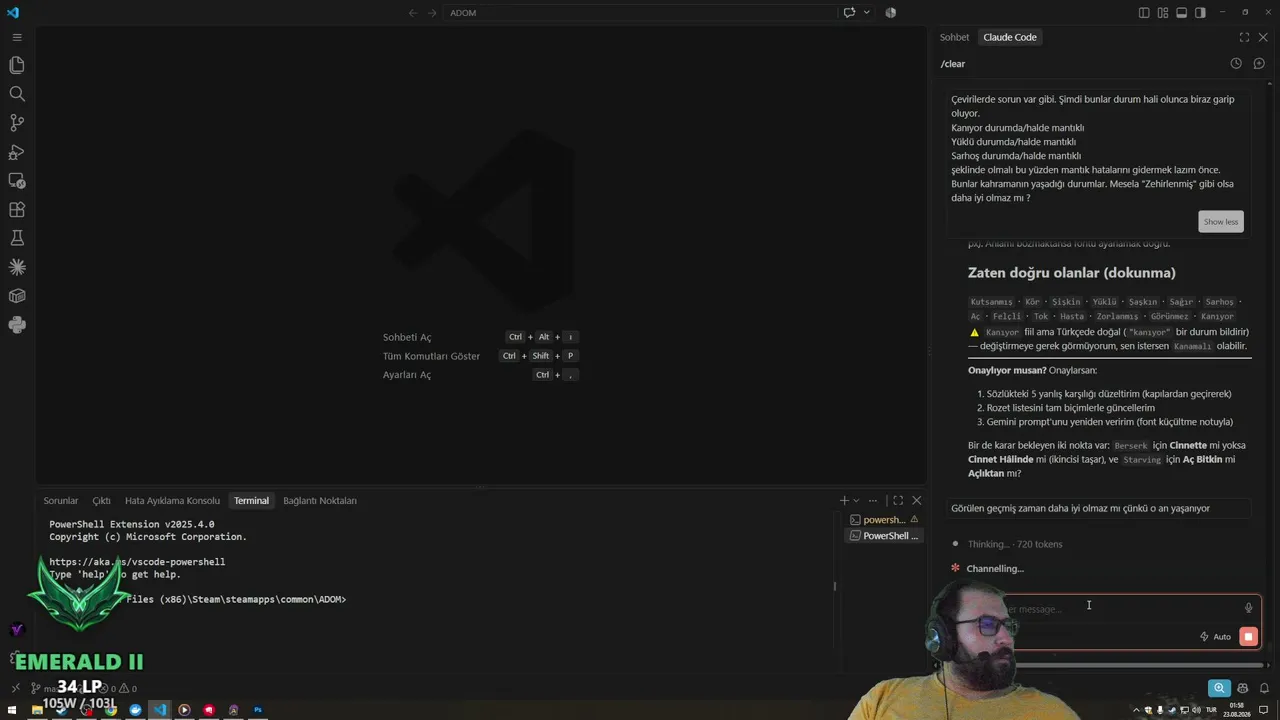1280x720 pixels.
Task: Click the 'Zaten doğru olanlar (dokunma)' heading
Action: click(x=1072, y=273)
